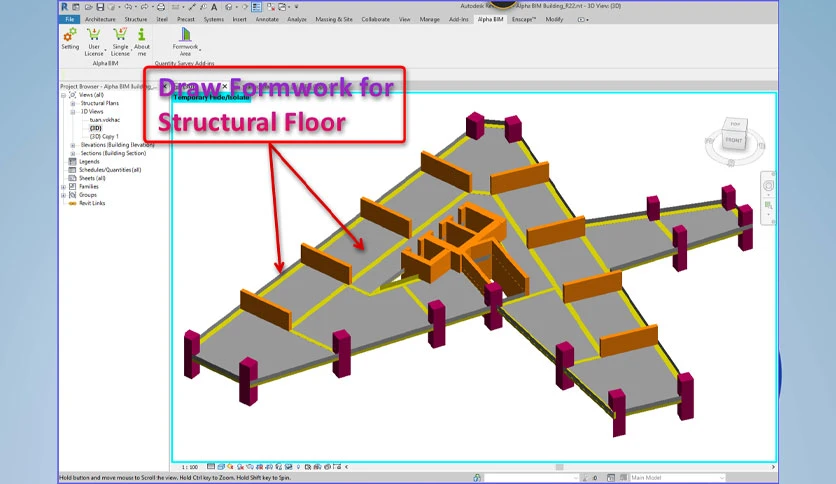Image resolution: width=836 pixels, height=484 pixels.
Task: Click the Revit application logo button
Action: [65, 7]
